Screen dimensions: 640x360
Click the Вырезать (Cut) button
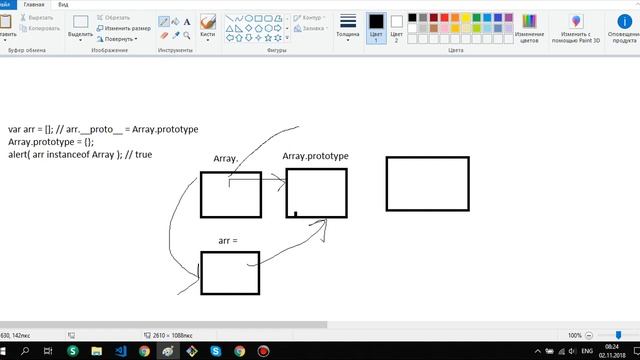tap(37, 18)
